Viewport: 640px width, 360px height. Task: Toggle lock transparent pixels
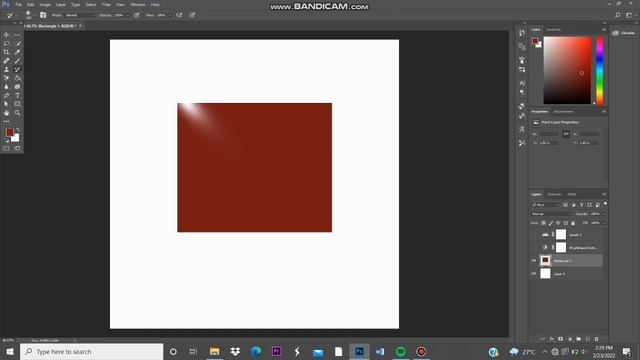coord(543,223)
